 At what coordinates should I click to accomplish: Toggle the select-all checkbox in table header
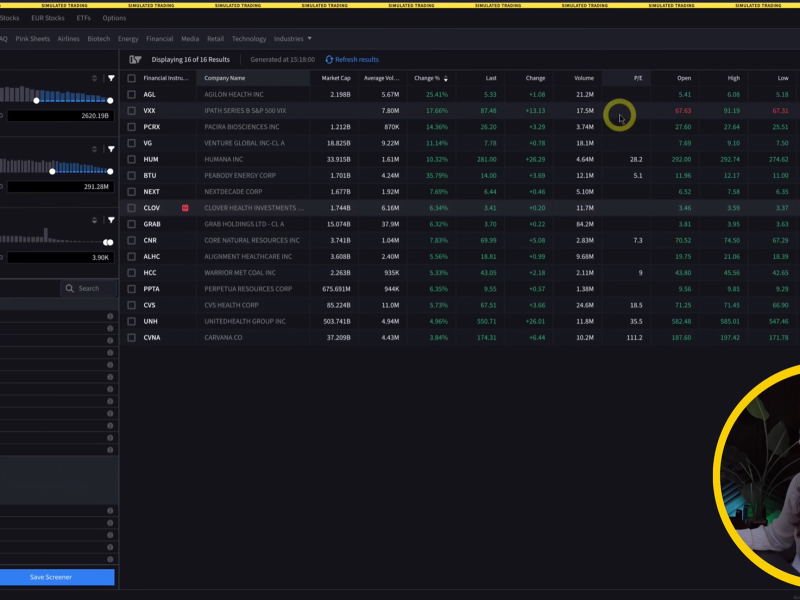point(131,78)
